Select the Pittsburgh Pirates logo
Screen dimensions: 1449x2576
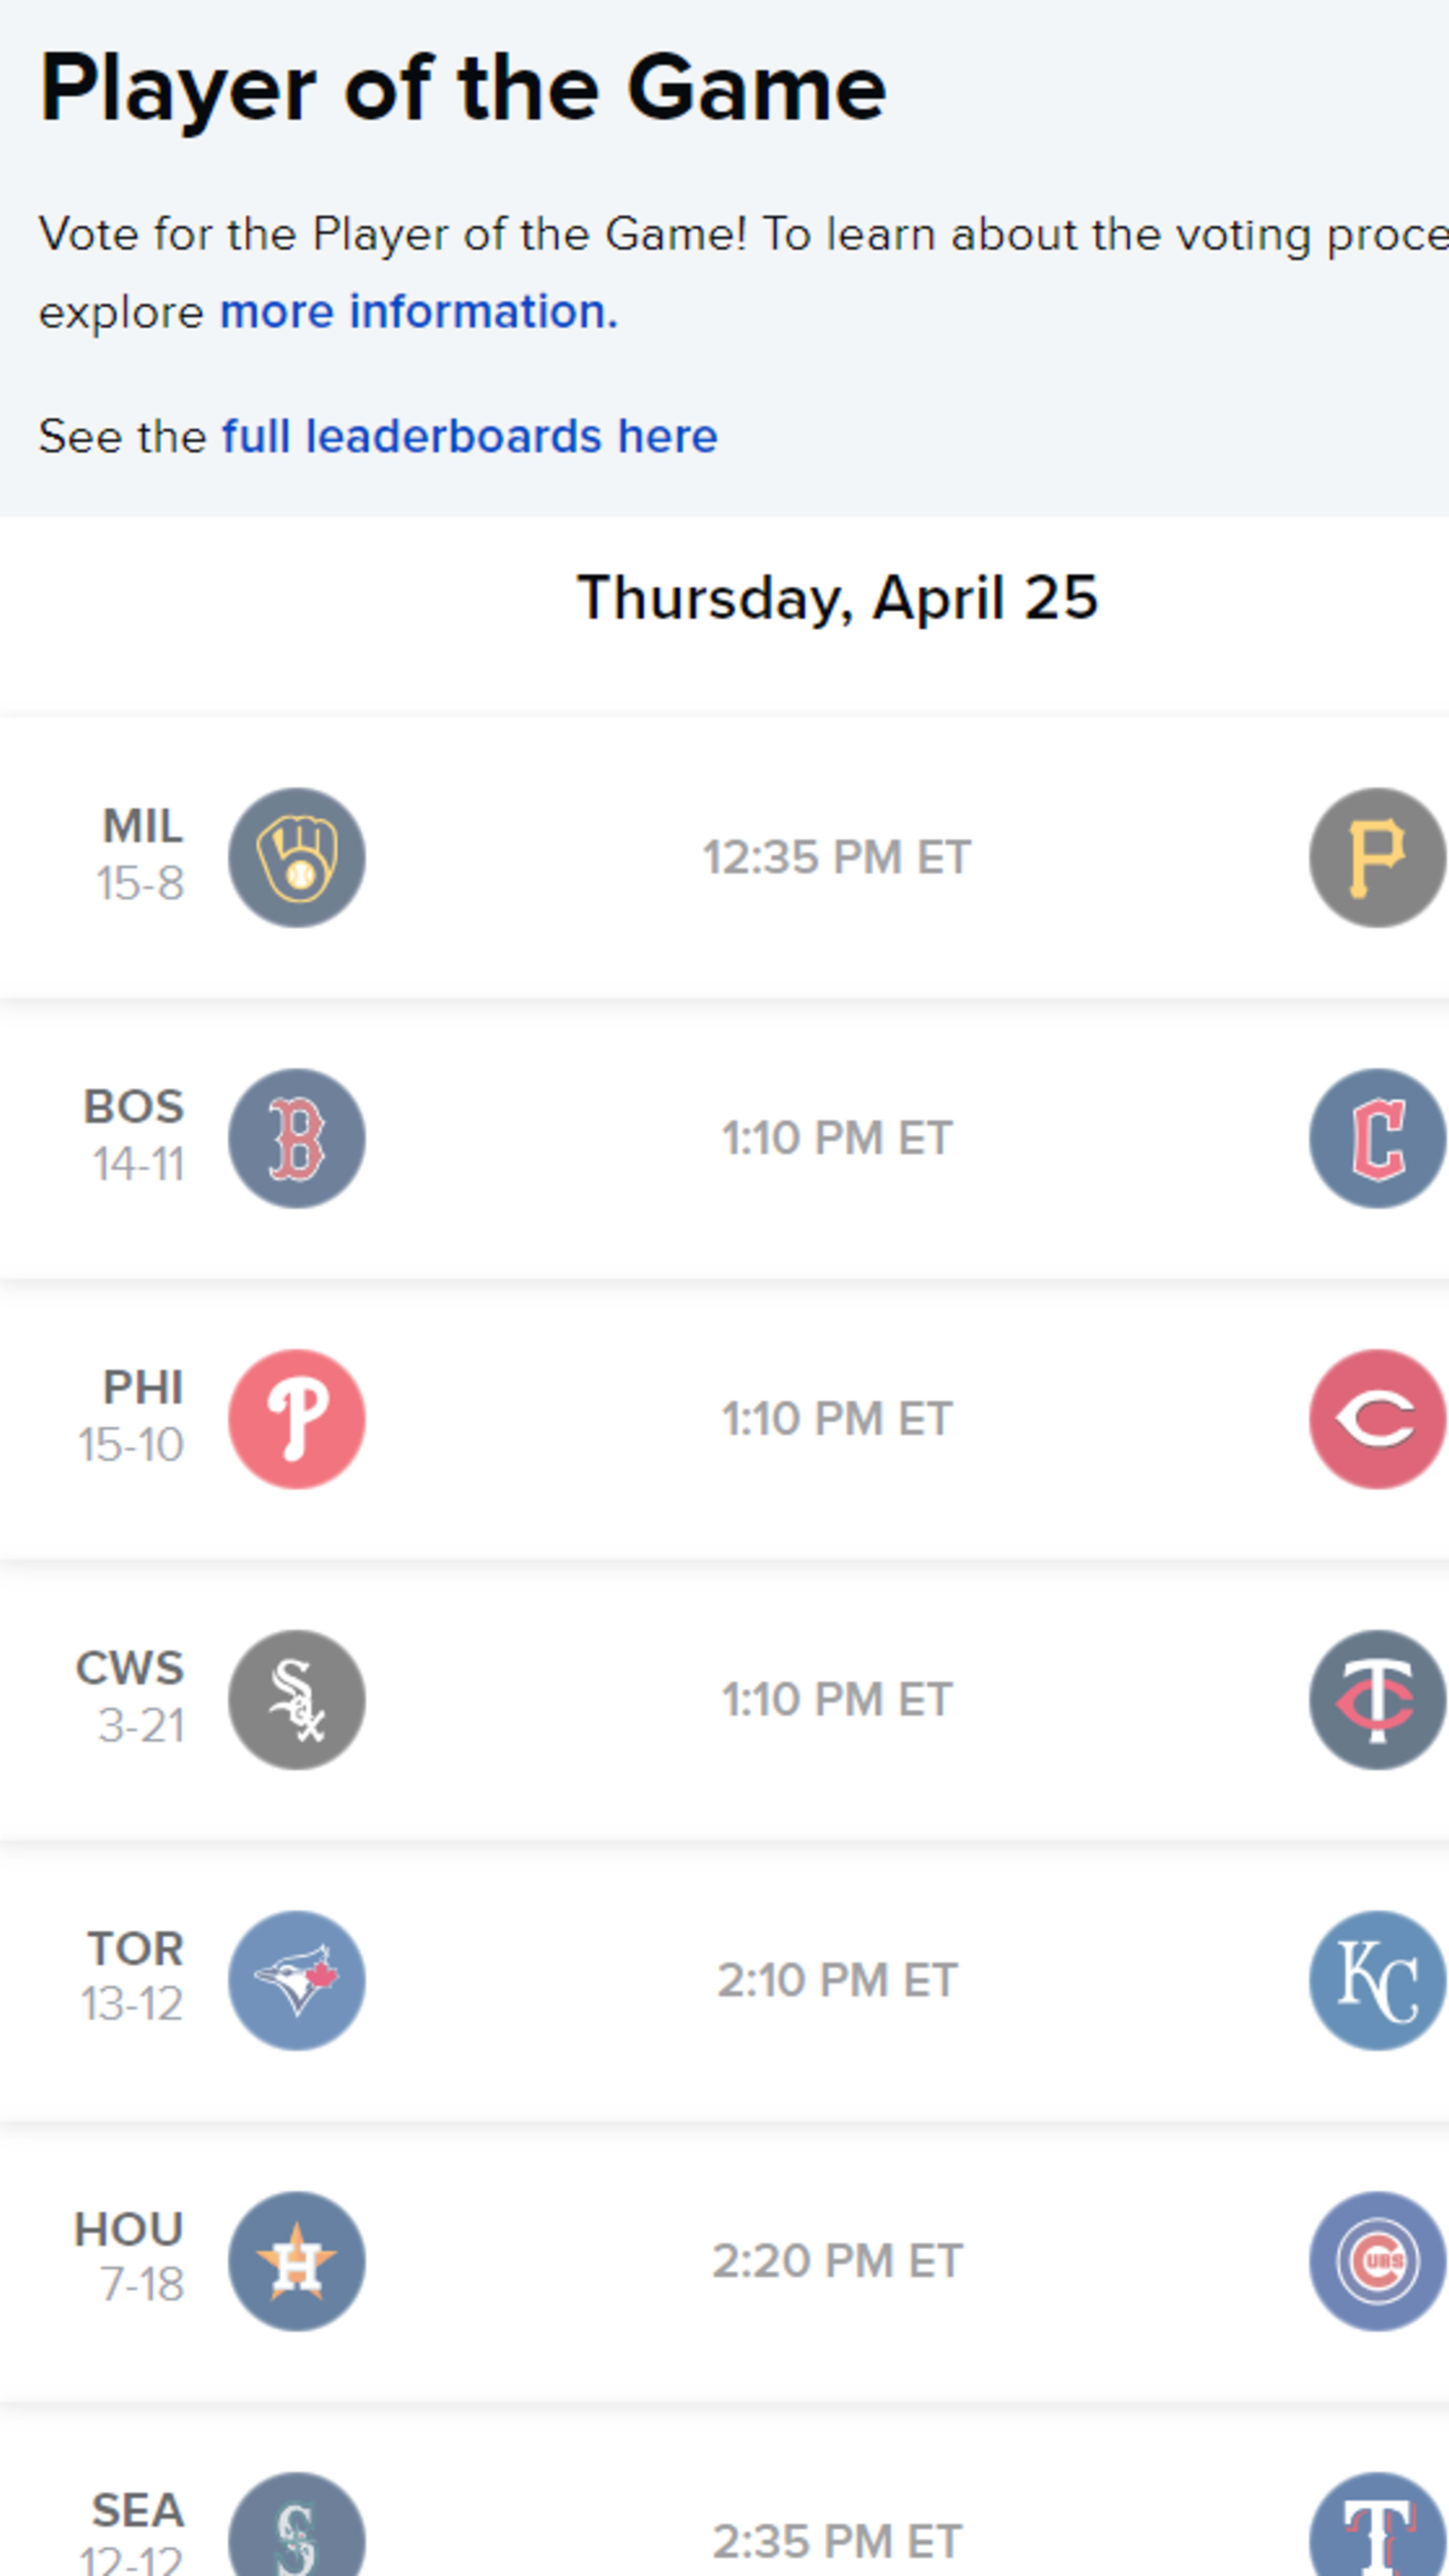point(1378,857)
